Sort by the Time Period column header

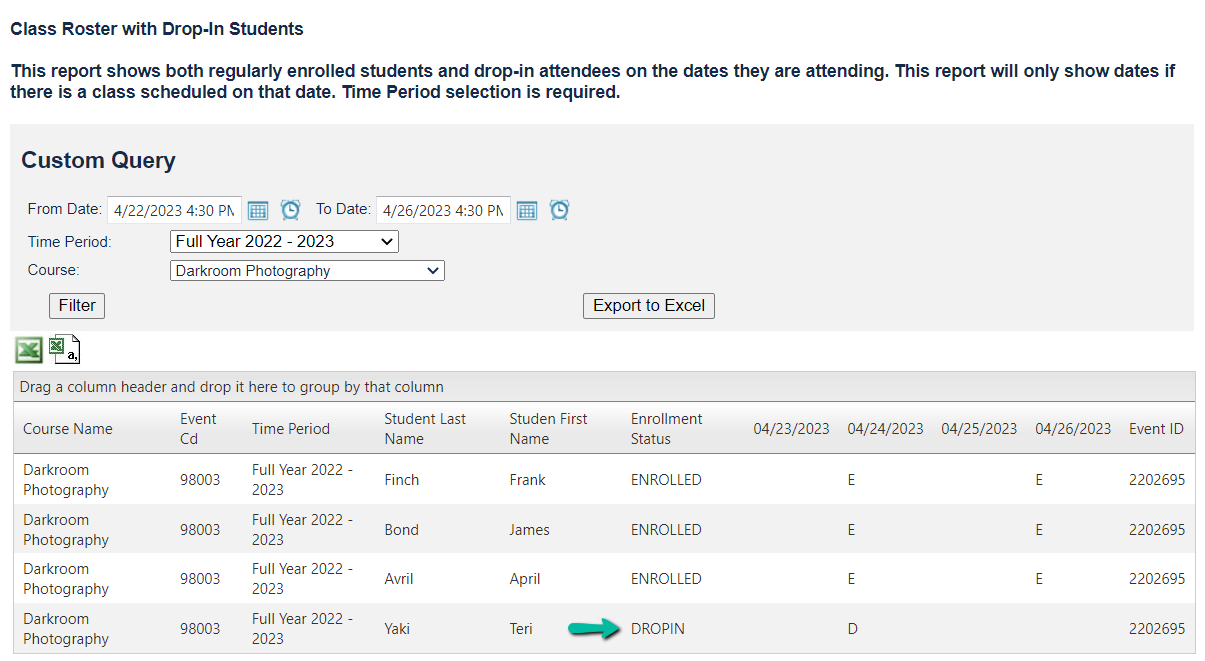291,428
